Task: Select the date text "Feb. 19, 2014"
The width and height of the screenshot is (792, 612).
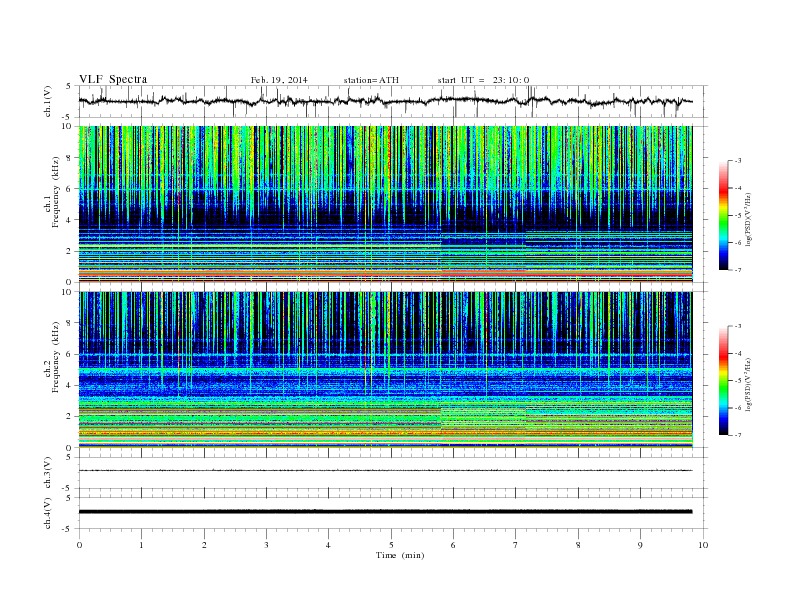Action: tap(279, 80)
